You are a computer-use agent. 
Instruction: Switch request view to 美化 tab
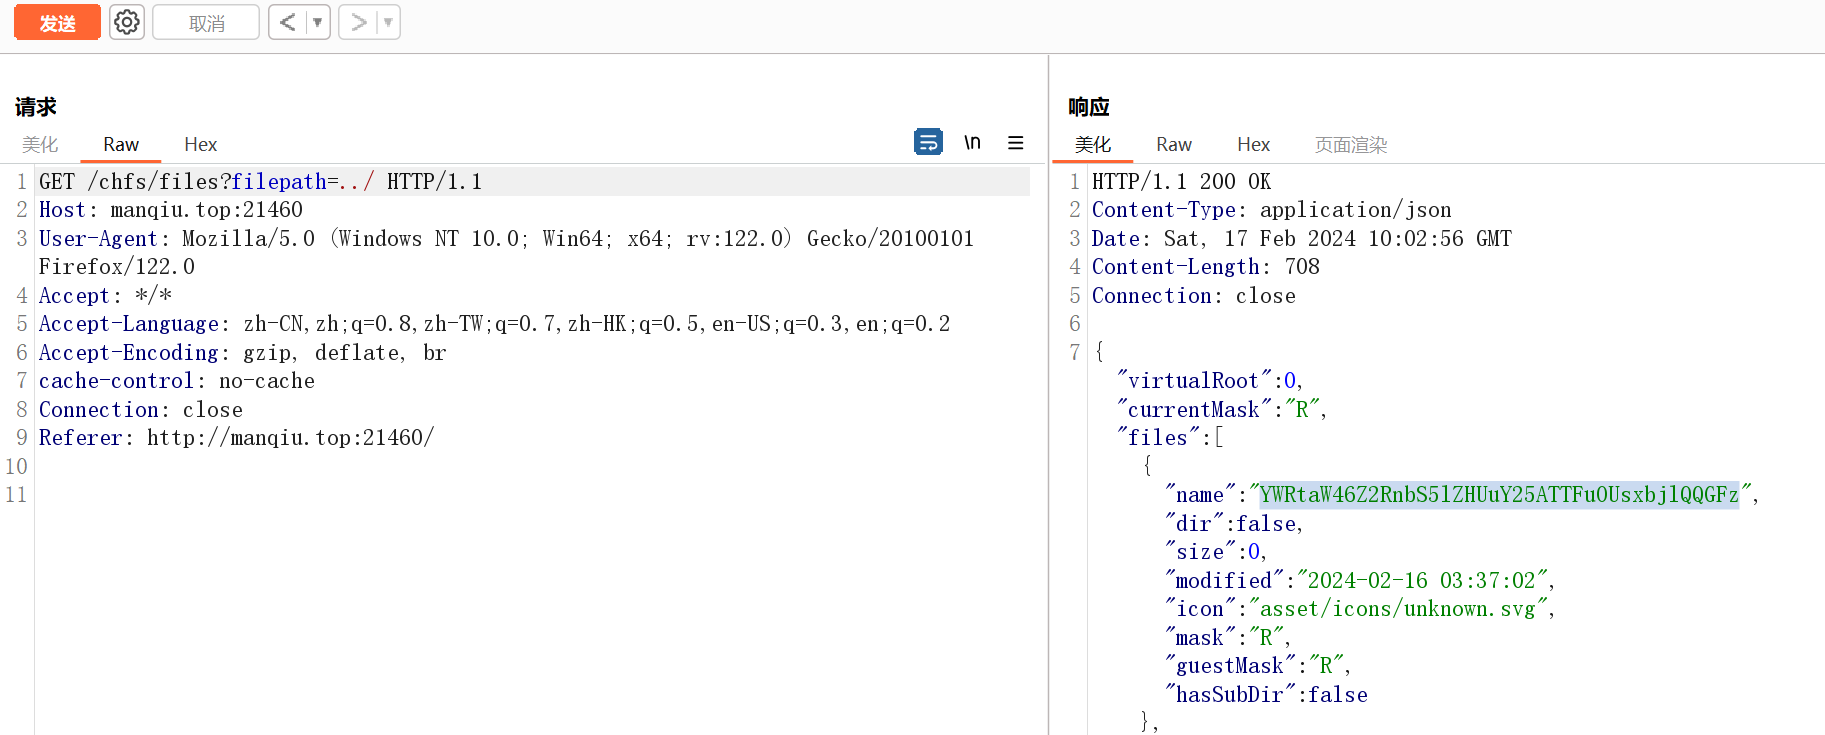pyautogui.click(x=40, y=145)
